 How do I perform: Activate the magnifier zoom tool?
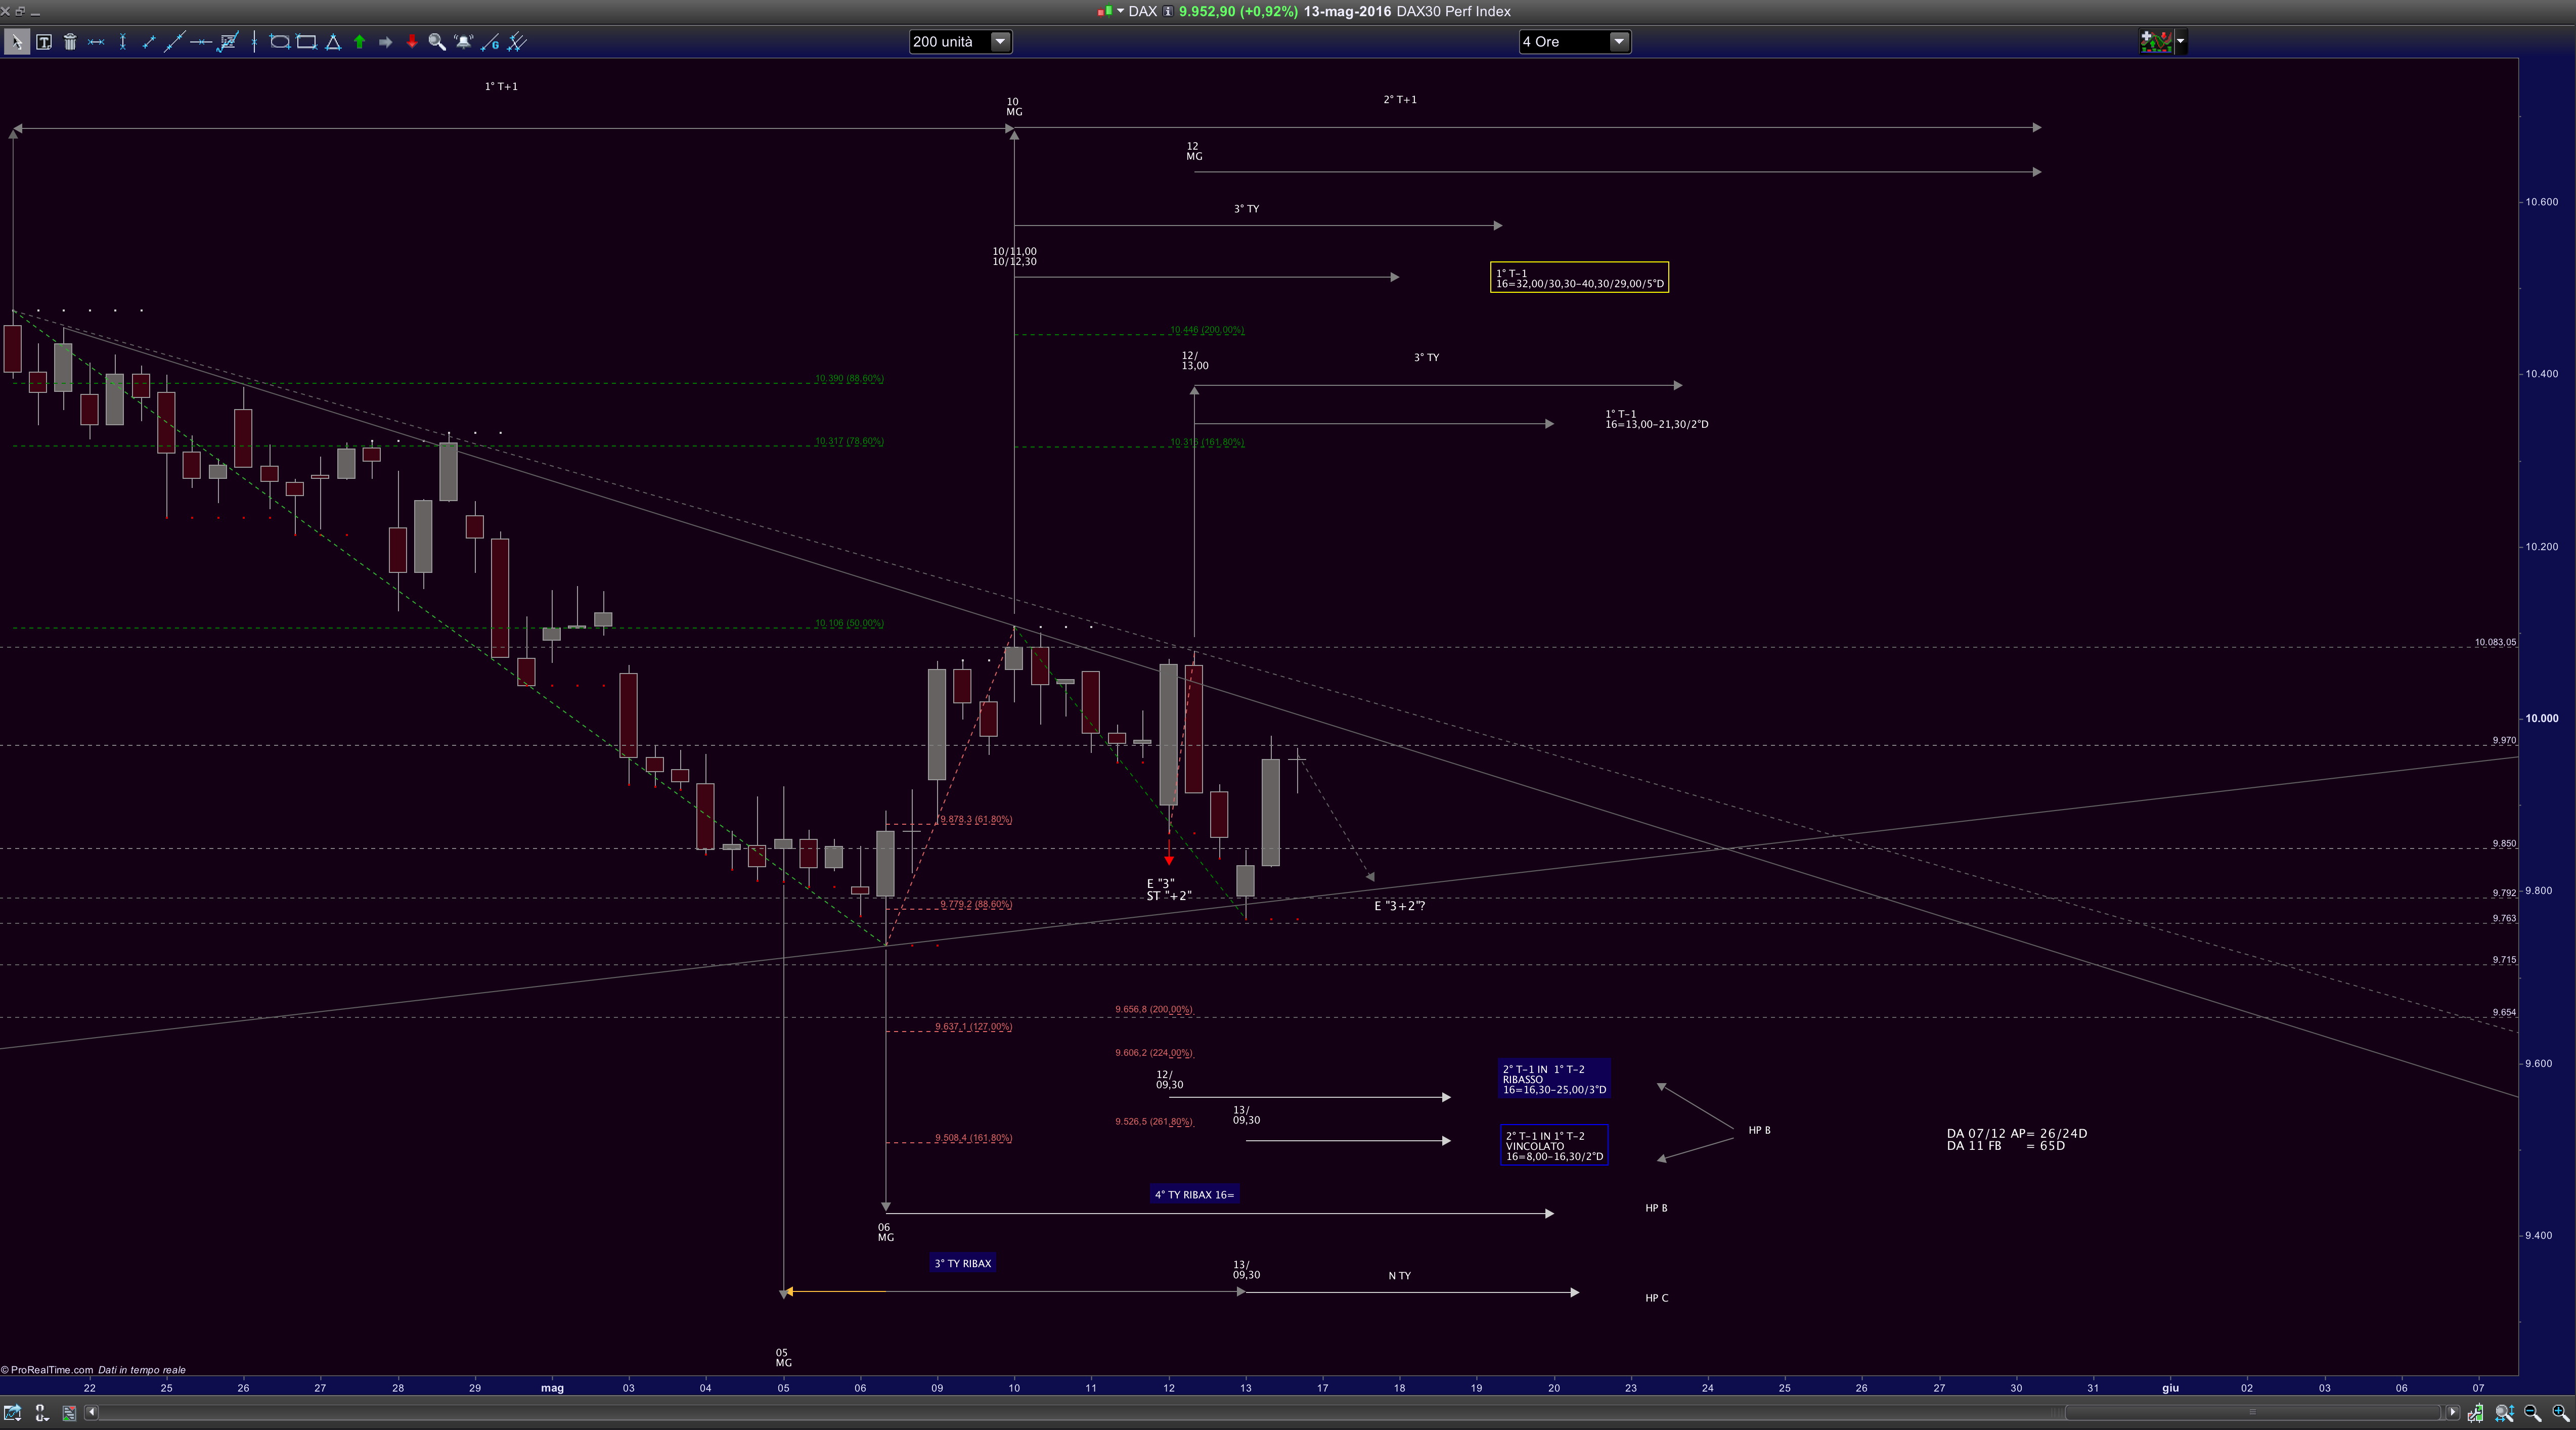[437, 42]
